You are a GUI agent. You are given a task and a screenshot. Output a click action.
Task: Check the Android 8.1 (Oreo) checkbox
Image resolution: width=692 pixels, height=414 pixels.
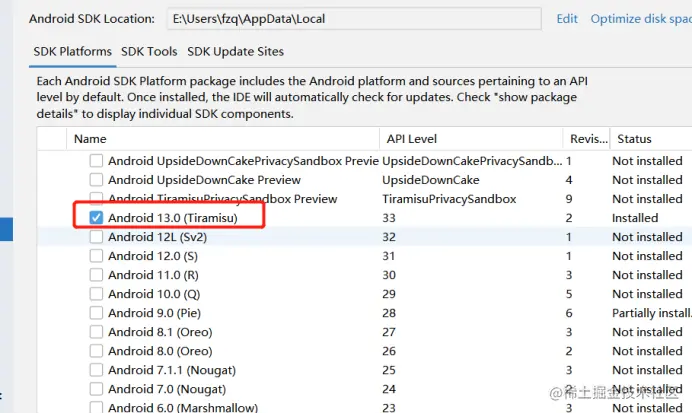point(96,332)
